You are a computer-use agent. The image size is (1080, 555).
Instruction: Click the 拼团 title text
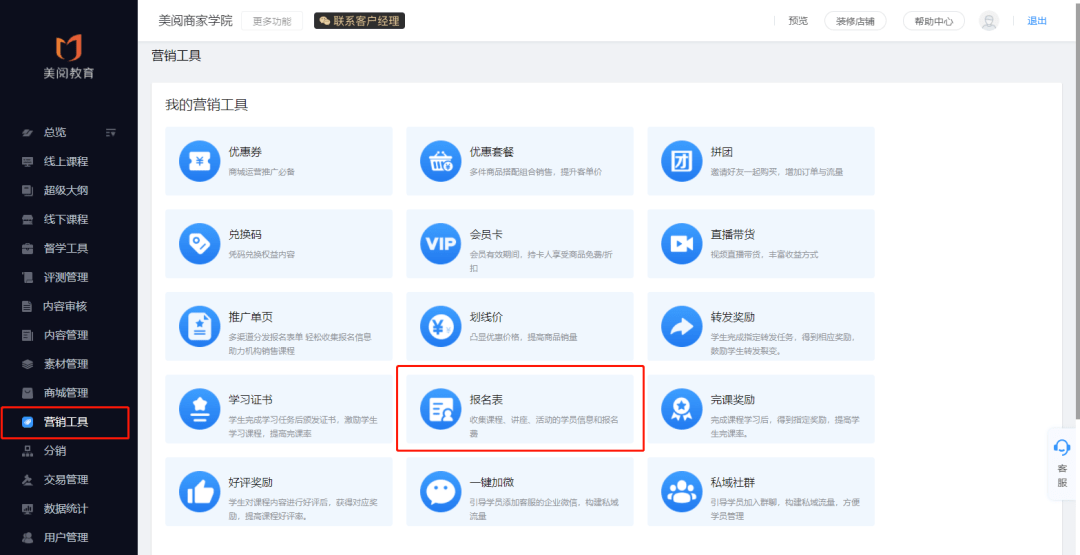(x=722, y=152)
